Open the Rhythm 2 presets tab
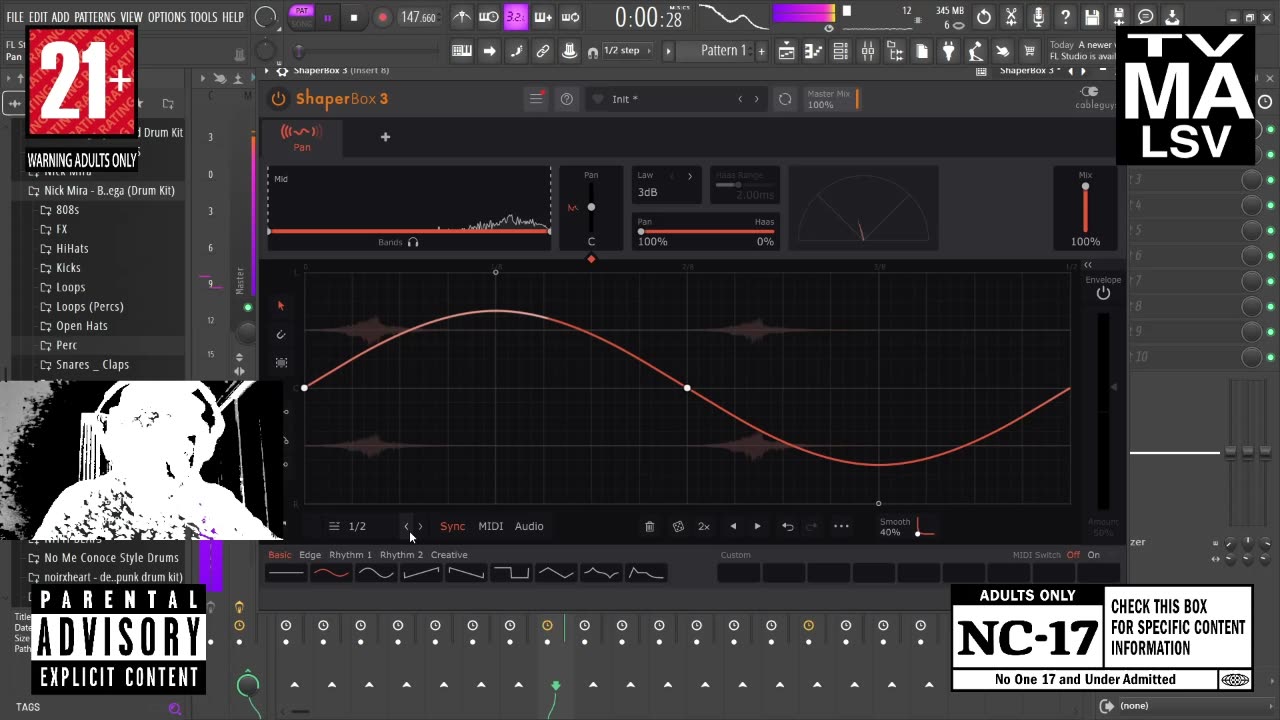The height and width of the screenshot is (720, 1280). [401, 555]
